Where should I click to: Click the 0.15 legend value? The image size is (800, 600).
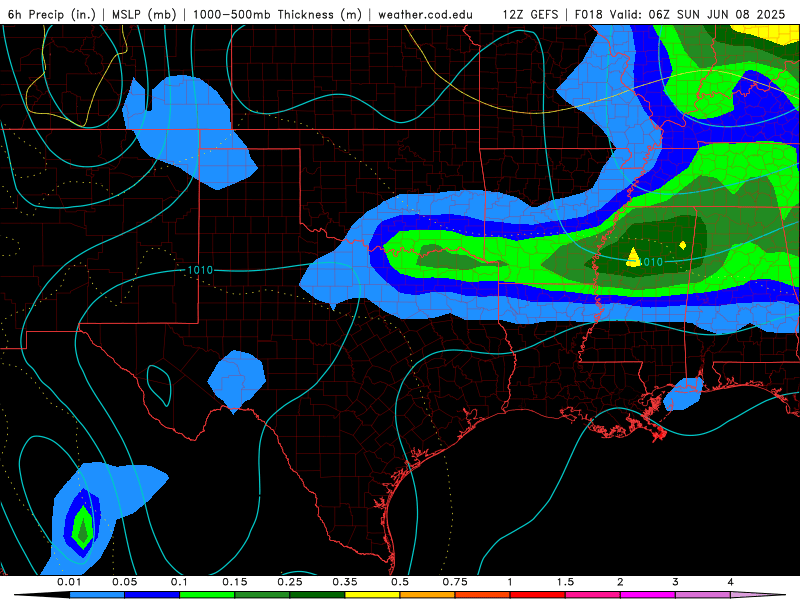coord(235,582)
